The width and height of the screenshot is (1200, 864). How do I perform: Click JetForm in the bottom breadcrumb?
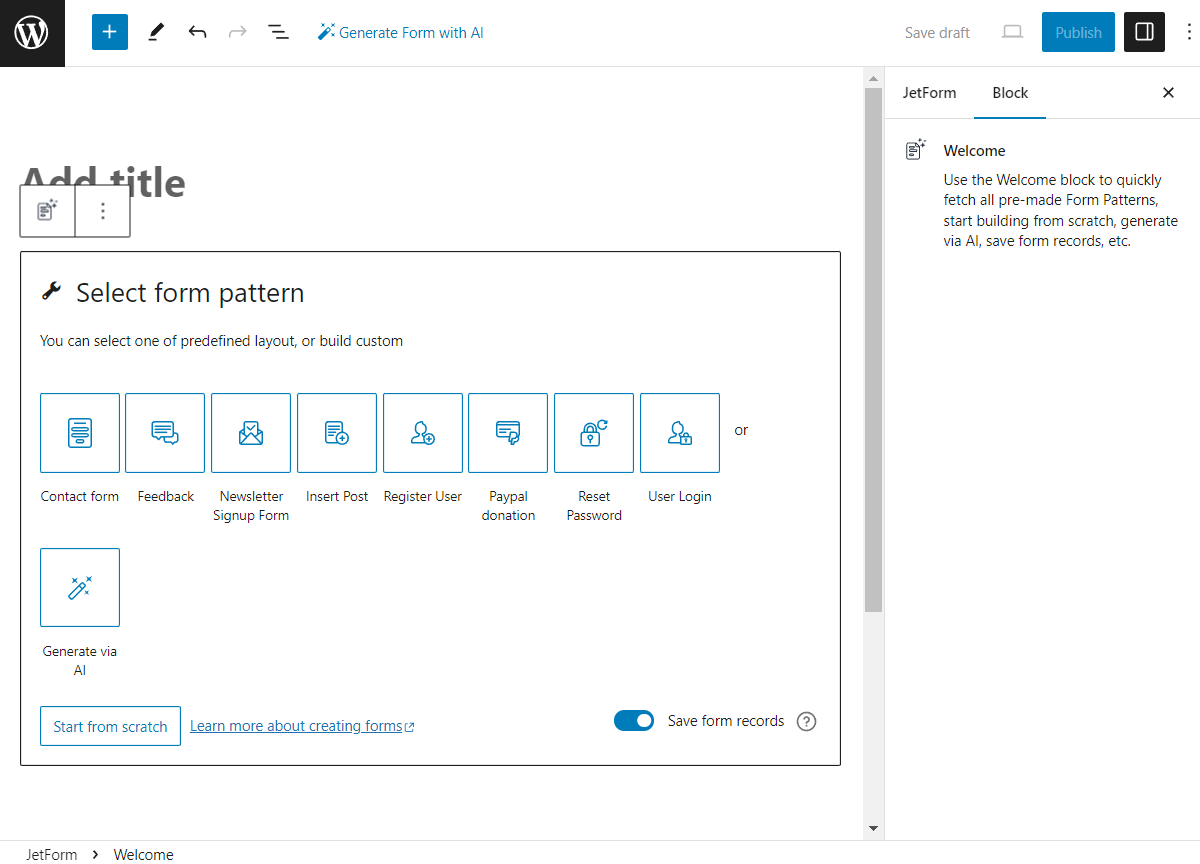click(x=51, y=854)
